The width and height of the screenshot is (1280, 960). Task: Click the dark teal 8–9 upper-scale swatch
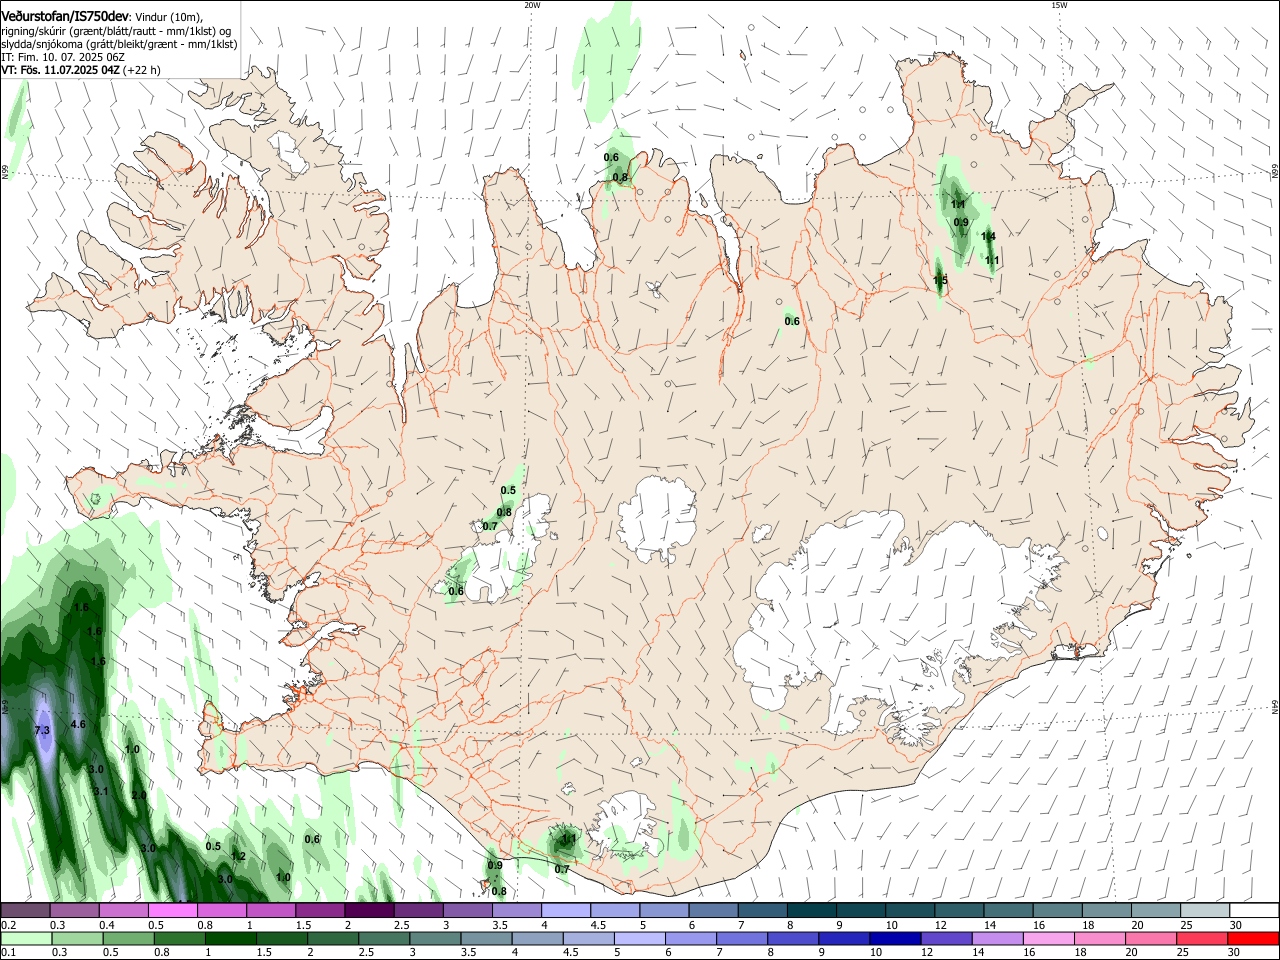(x=812, y=910)
